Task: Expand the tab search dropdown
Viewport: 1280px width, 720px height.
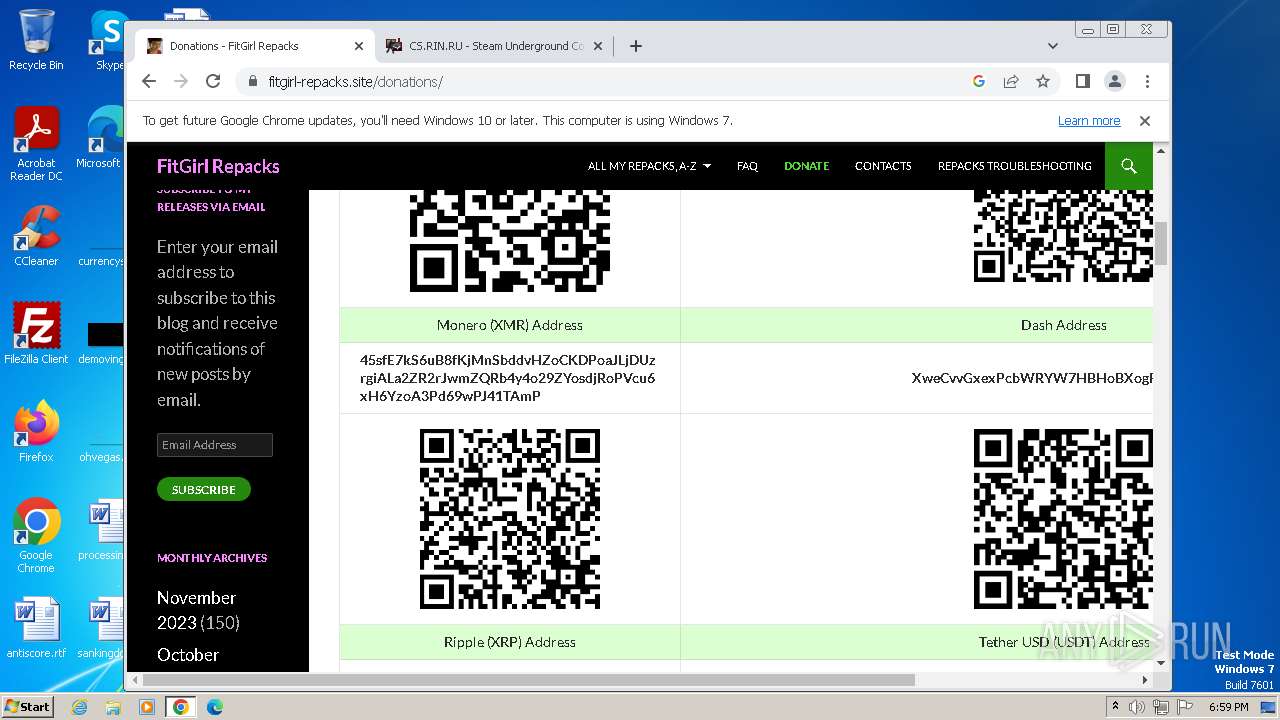Action: tap(1053, 46)
